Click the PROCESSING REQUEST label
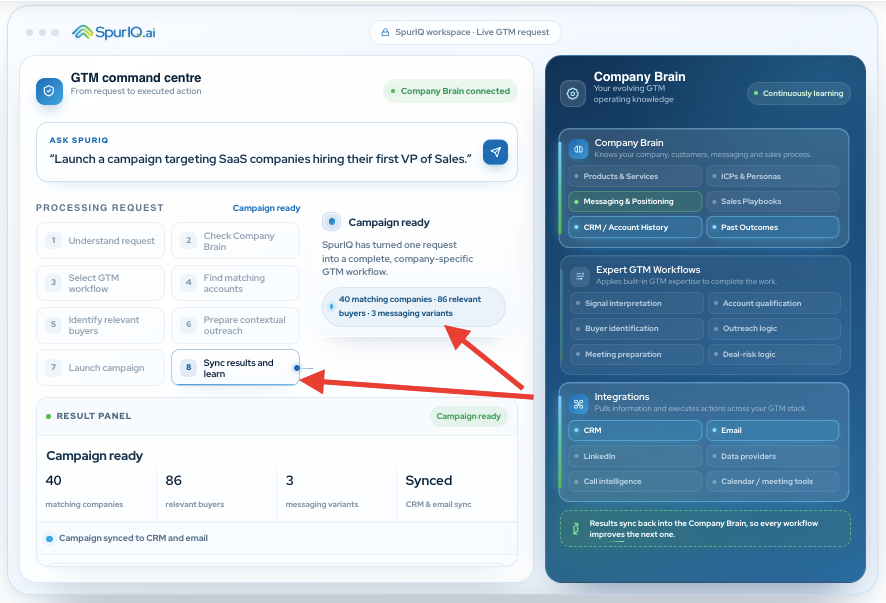 click(100, 208)
